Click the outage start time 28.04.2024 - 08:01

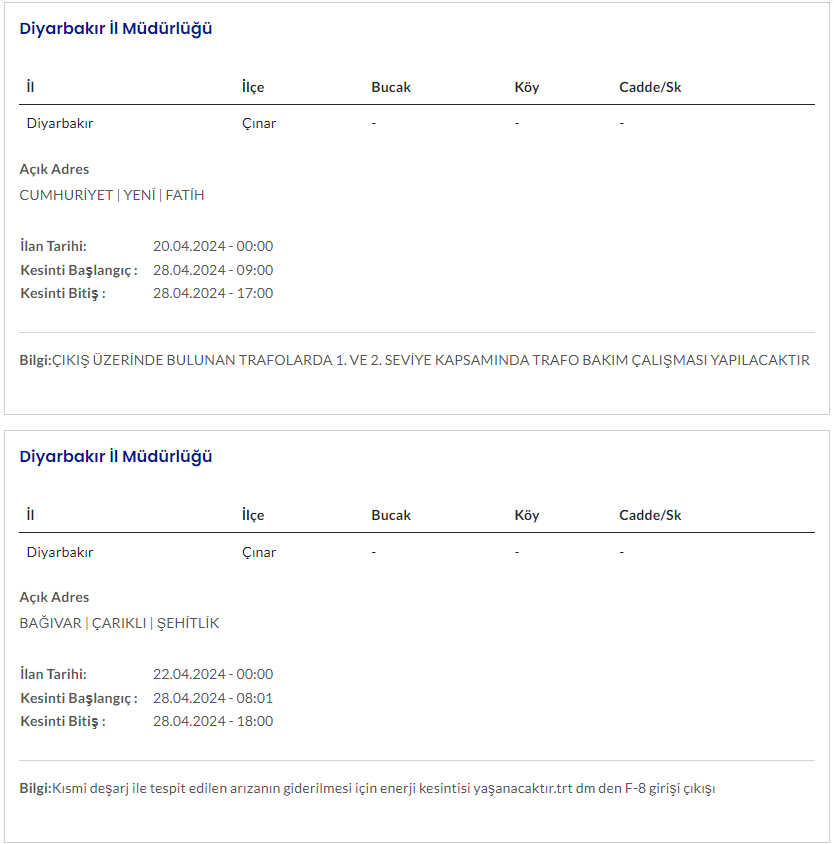pos(213,698)
